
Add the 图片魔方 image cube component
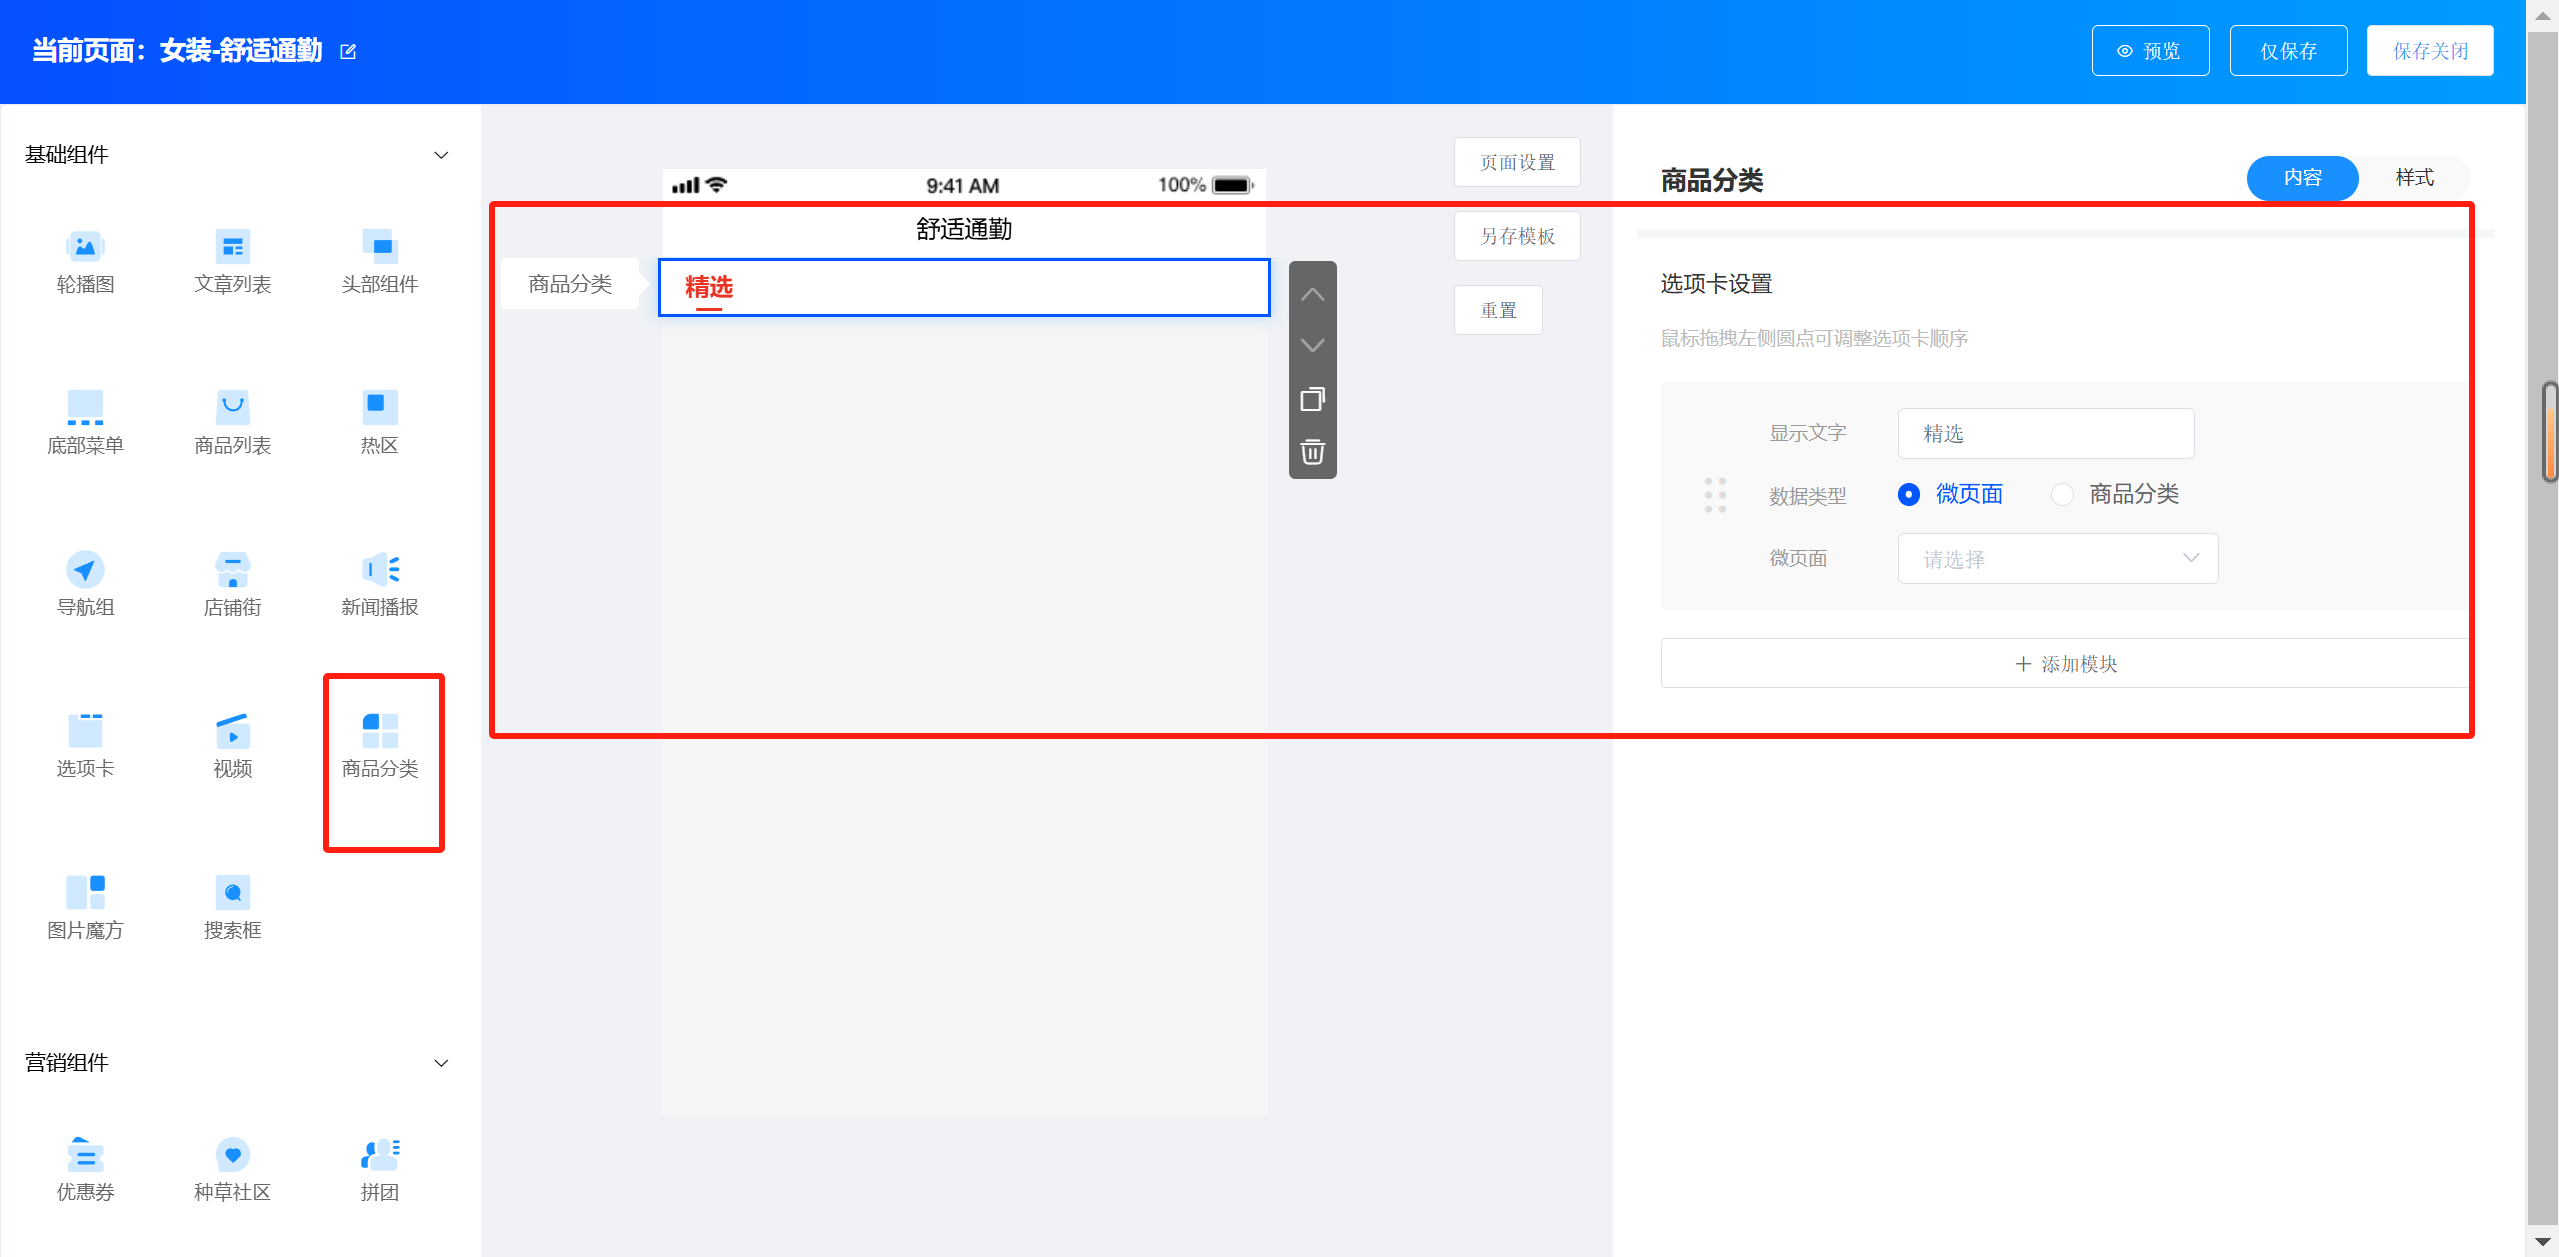coord(85,908)
